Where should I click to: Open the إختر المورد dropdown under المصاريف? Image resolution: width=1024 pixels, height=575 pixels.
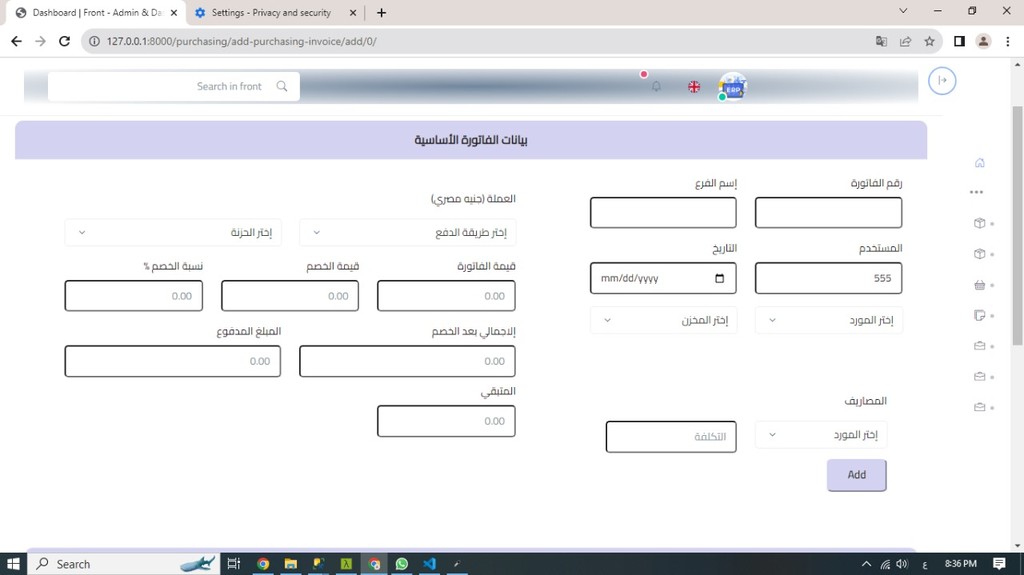pyautogui.click(x=821, y=435)
